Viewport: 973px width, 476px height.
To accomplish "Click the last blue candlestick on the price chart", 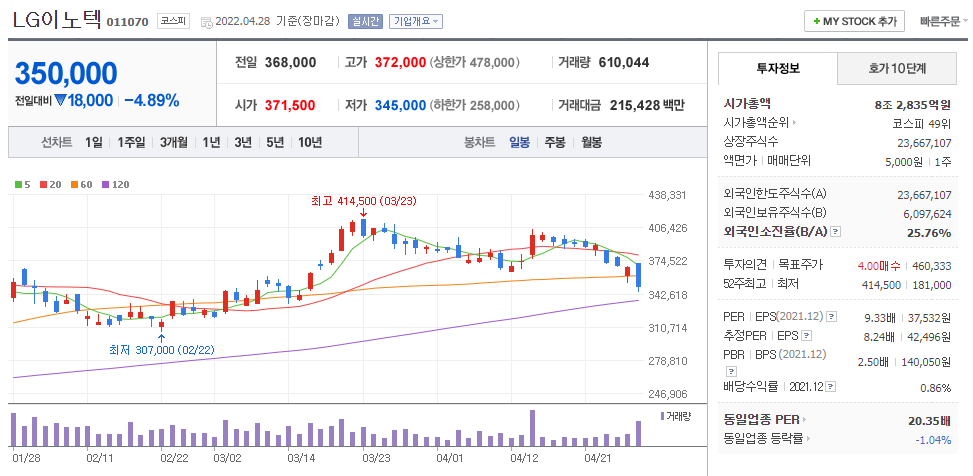I will [x=639, y=276].
